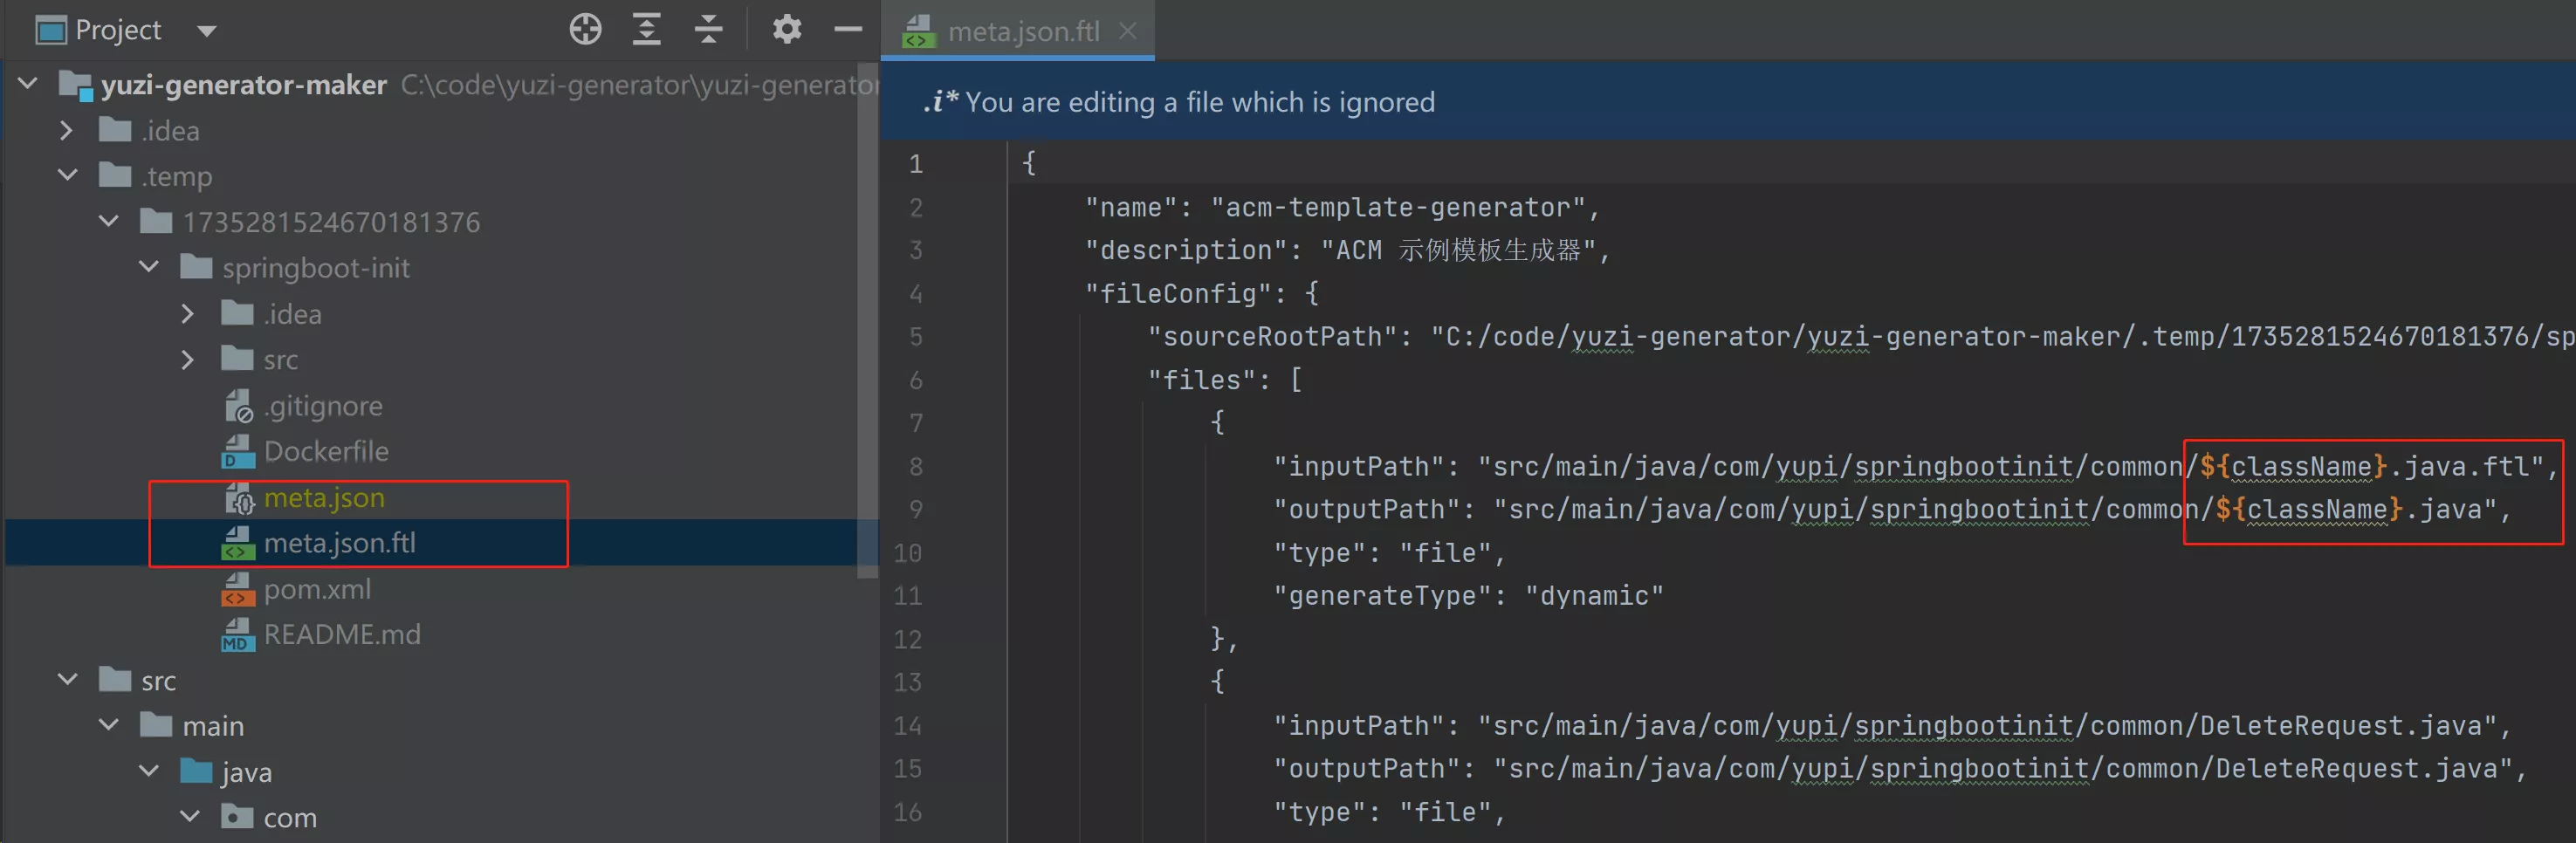The image size is (2576, 843).
Task: Click the com package folder icon
Action: (x=237, y=817)
